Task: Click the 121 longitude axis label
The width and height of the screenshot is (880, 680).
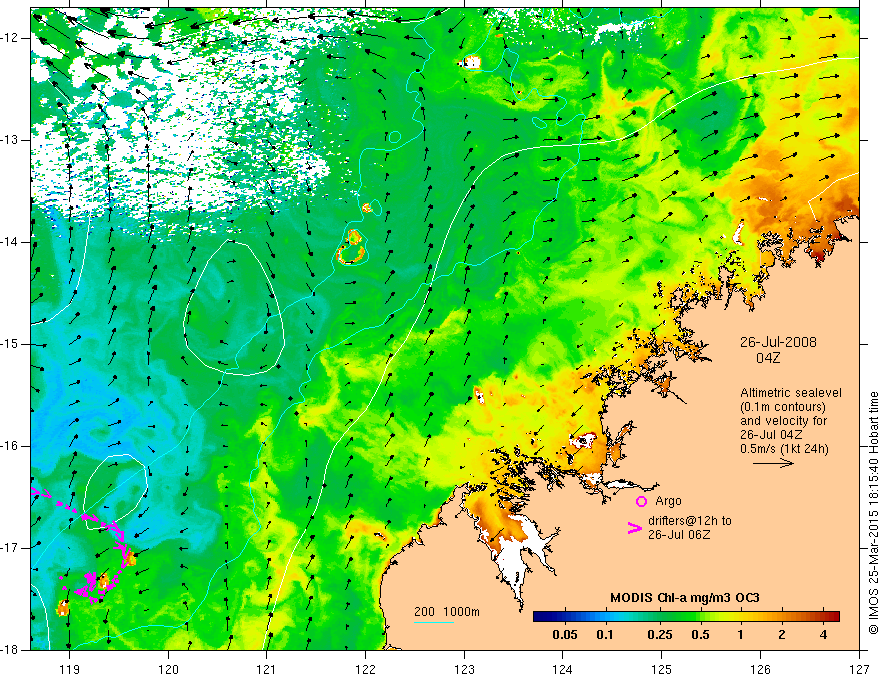Action: tap(267, 669)
